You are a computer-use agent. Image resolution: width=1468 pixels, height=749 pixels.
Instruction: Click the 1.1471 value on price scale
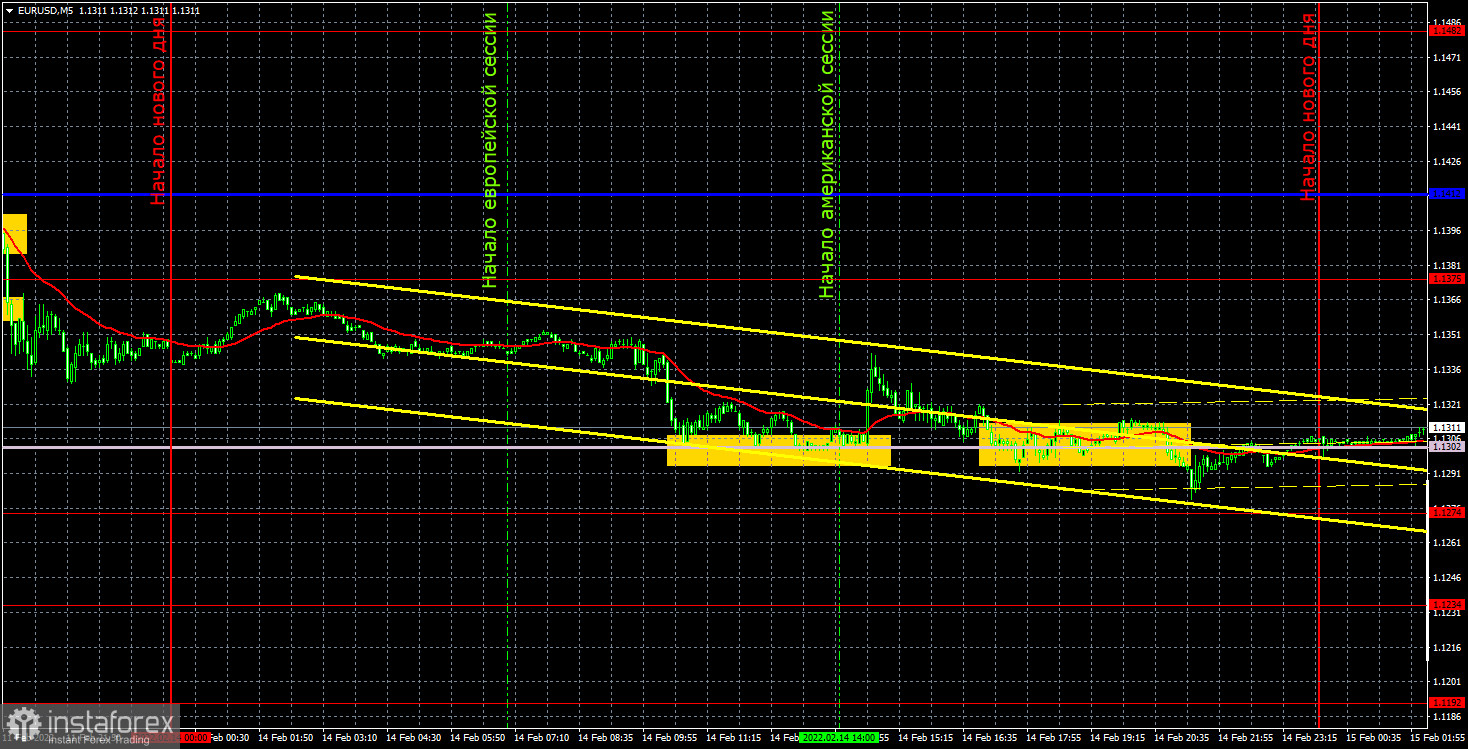tap(1447, 57)
